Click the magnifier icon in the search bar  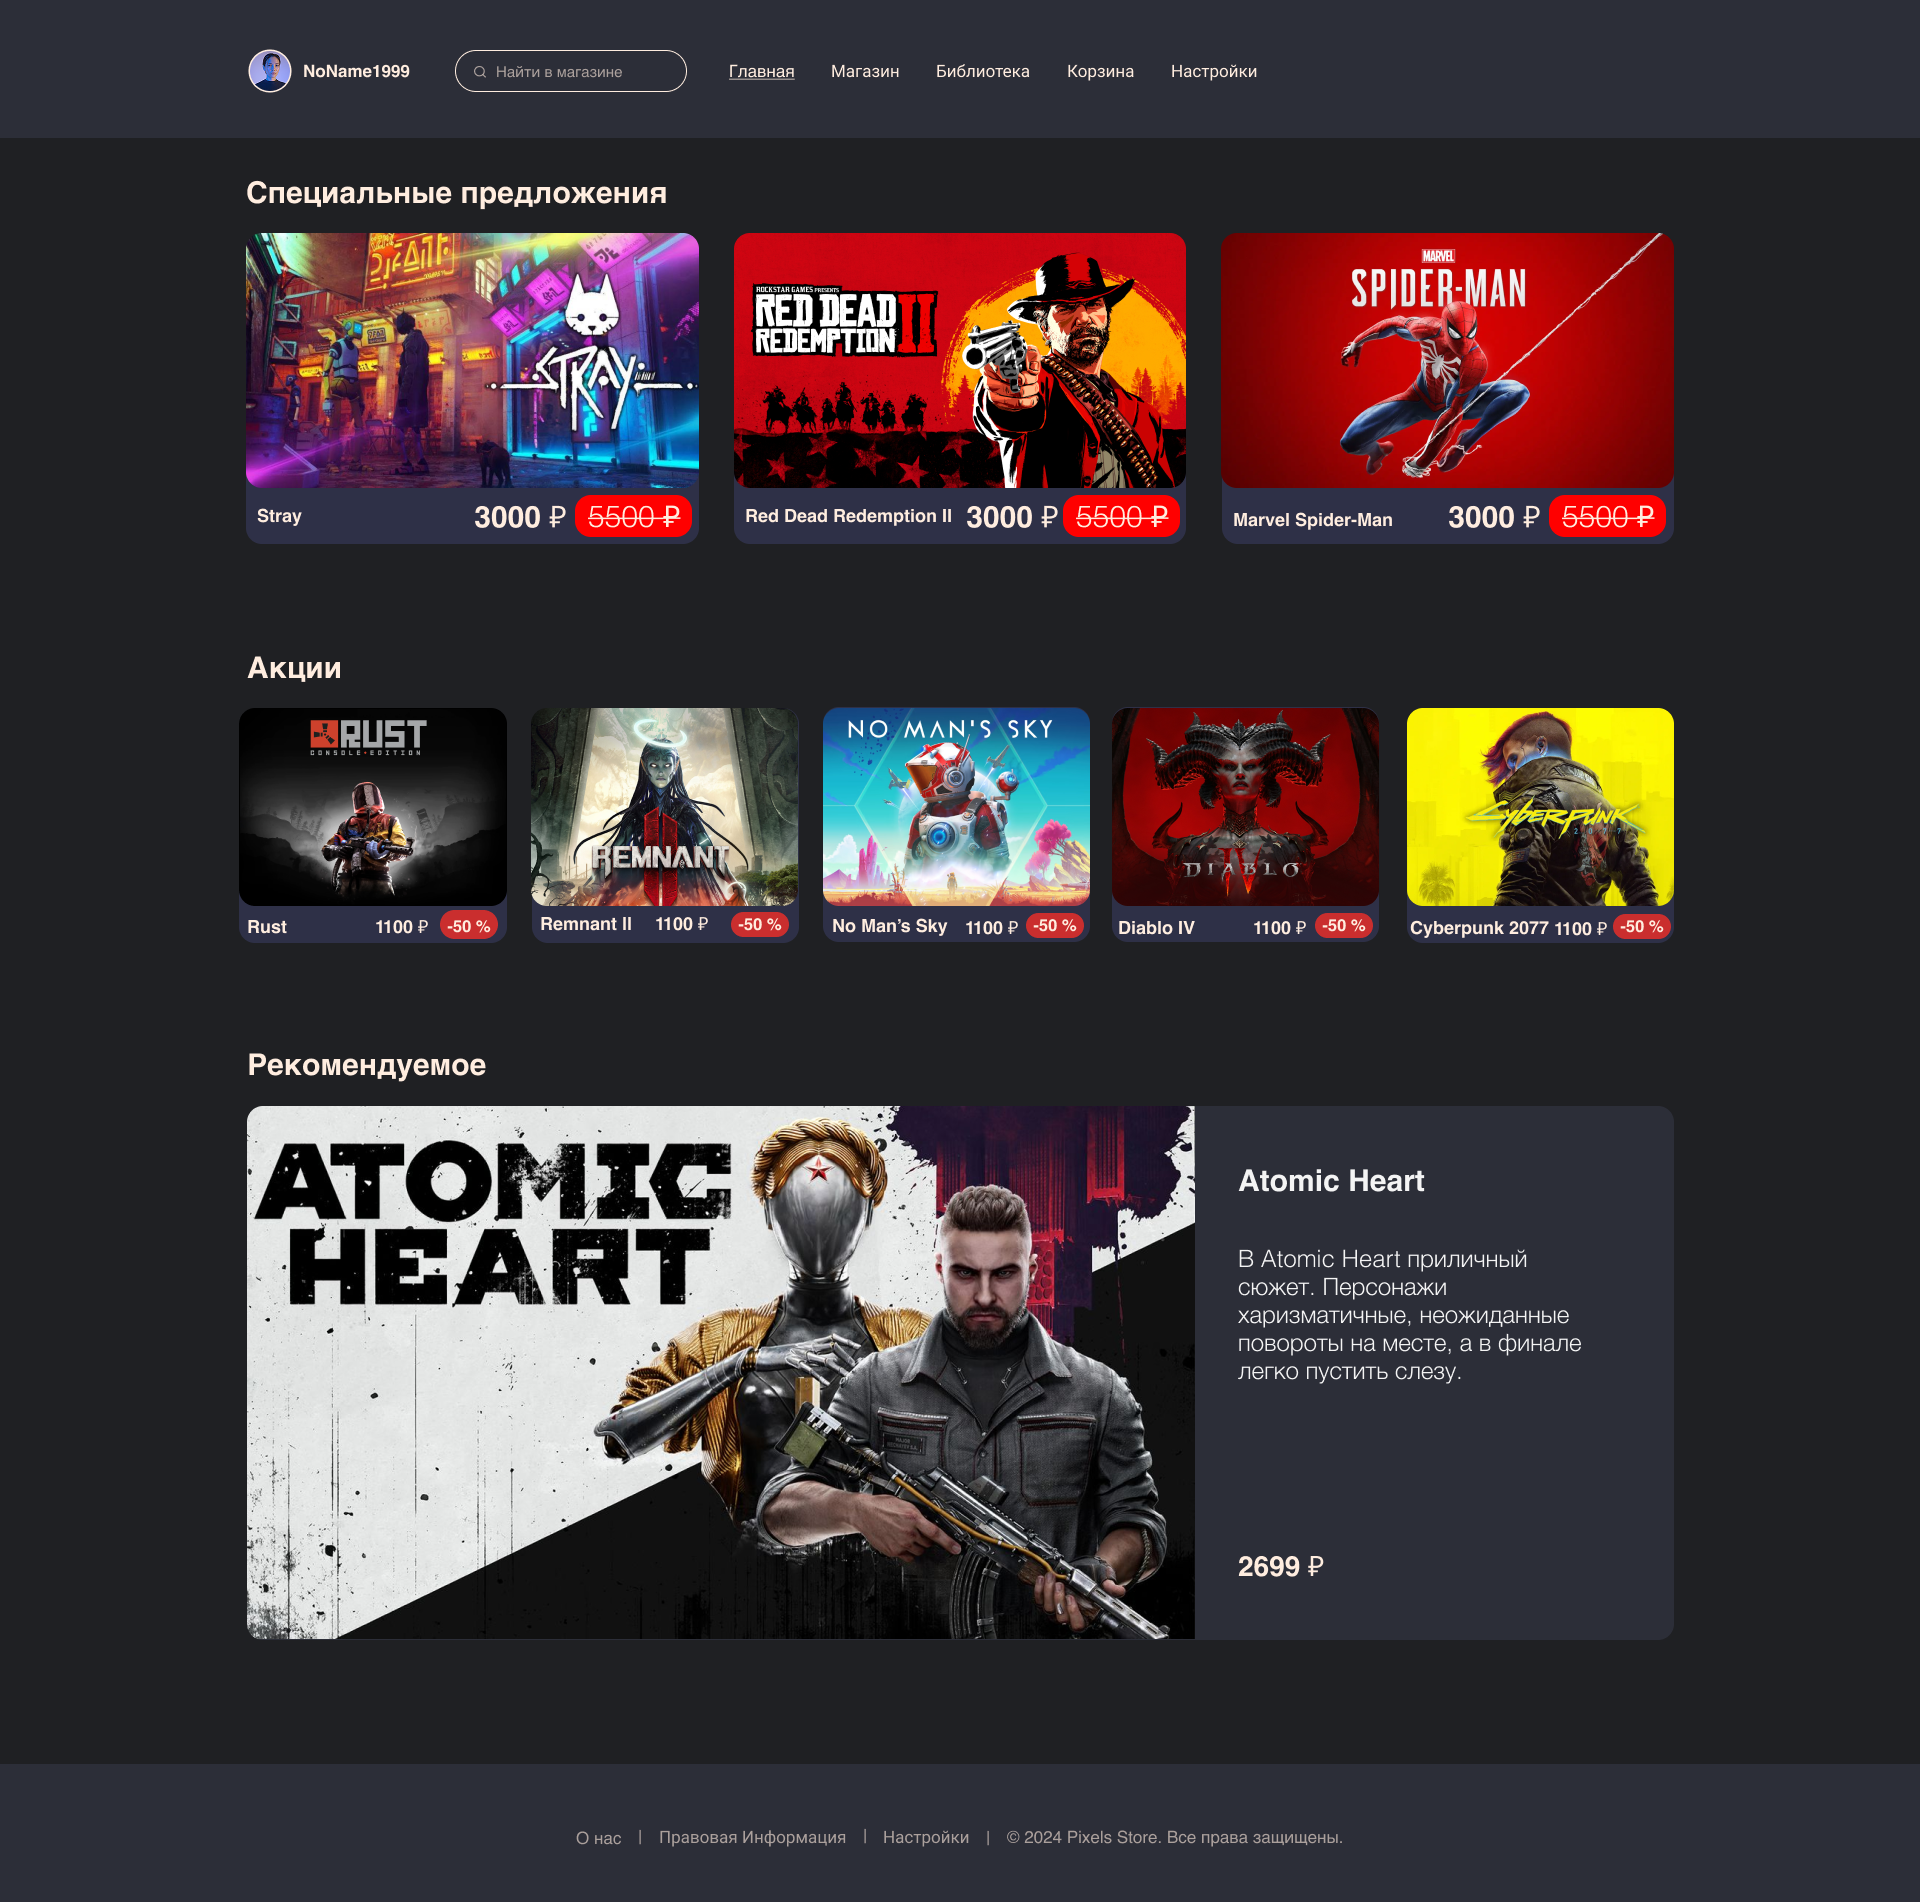(x=480, y=71)
